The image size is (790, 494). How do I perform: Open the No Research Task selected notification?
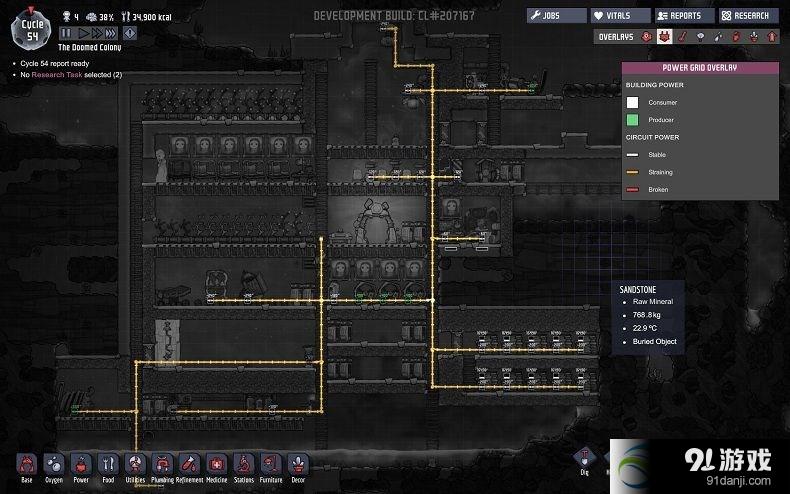71,75
